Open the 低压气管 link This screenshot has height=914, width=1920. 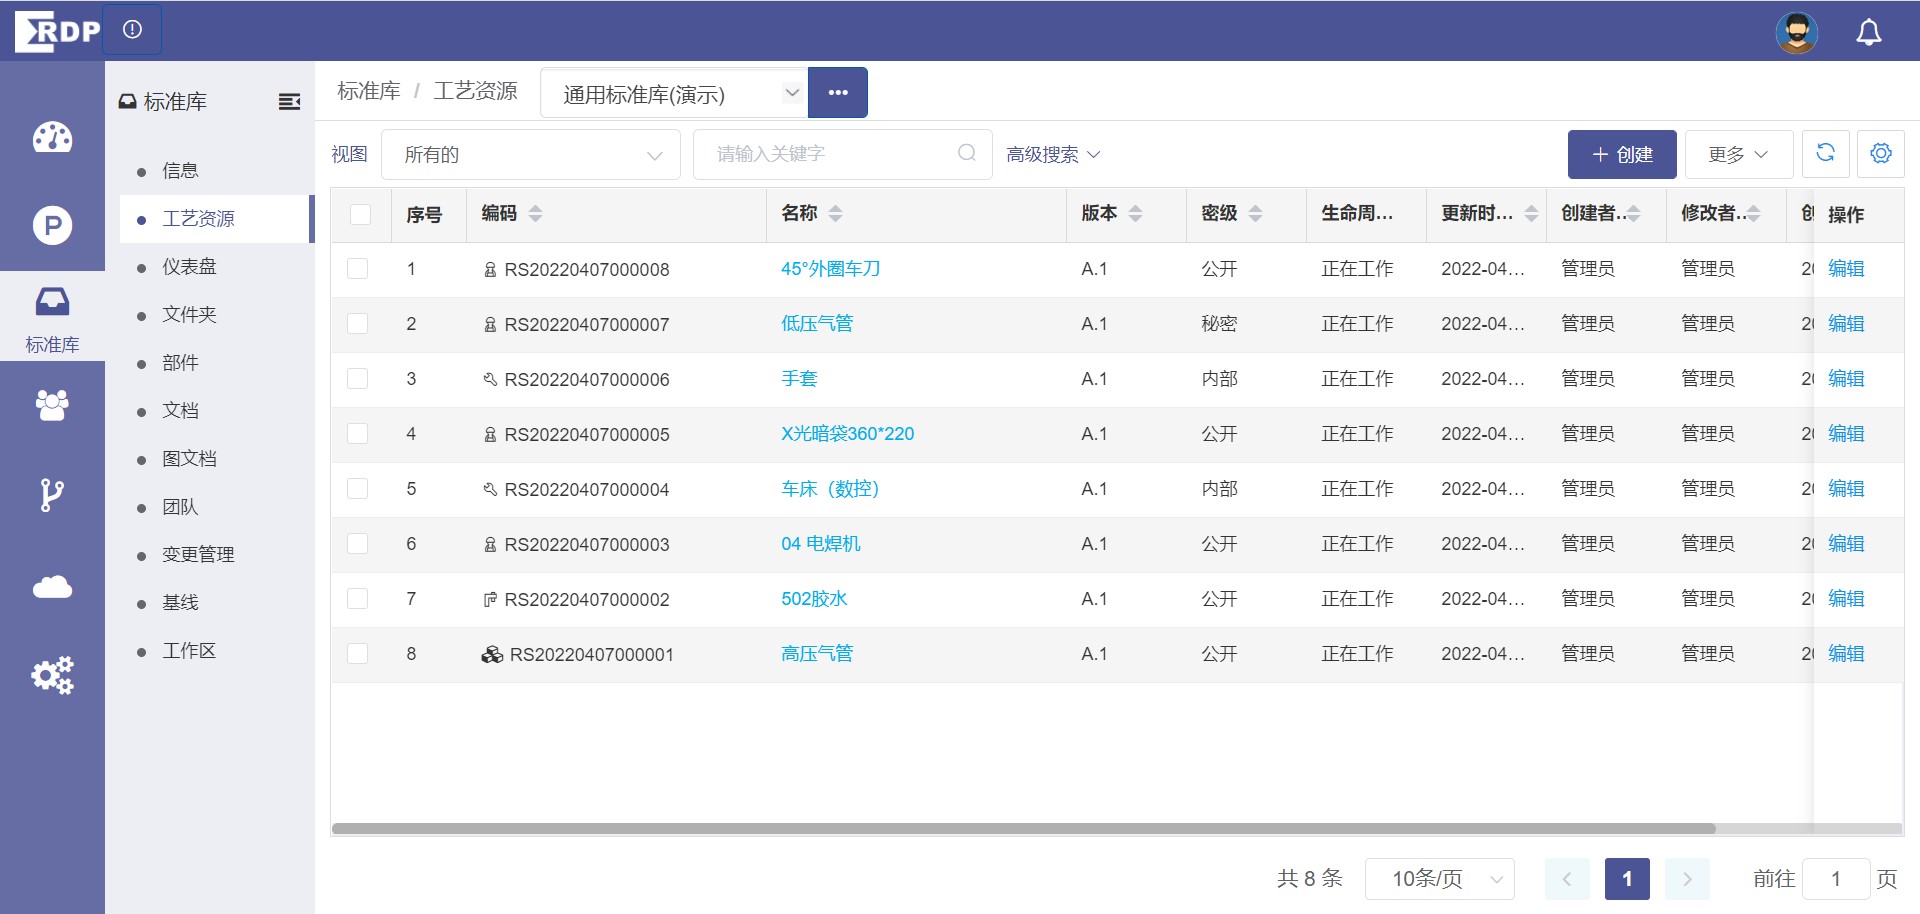817,324
